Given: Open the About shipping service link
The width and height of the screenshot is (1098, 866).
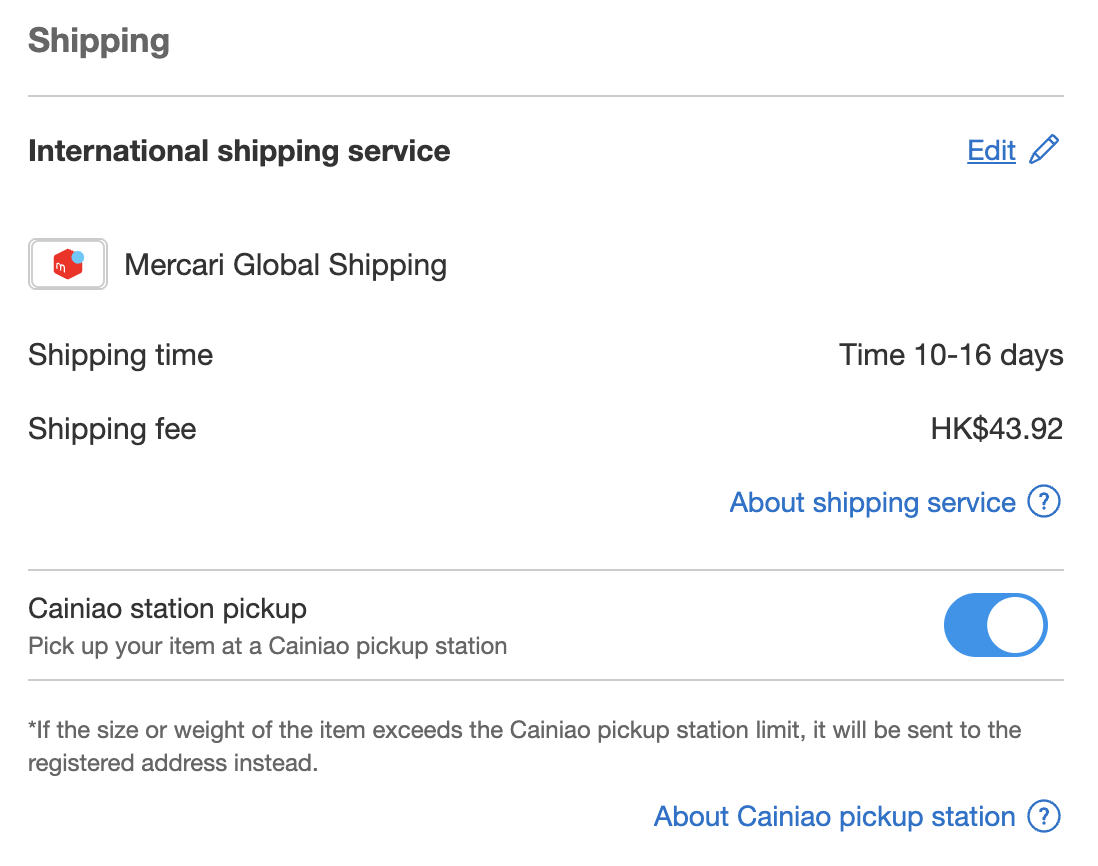Looking at the screenshot, I should [873, 503].
